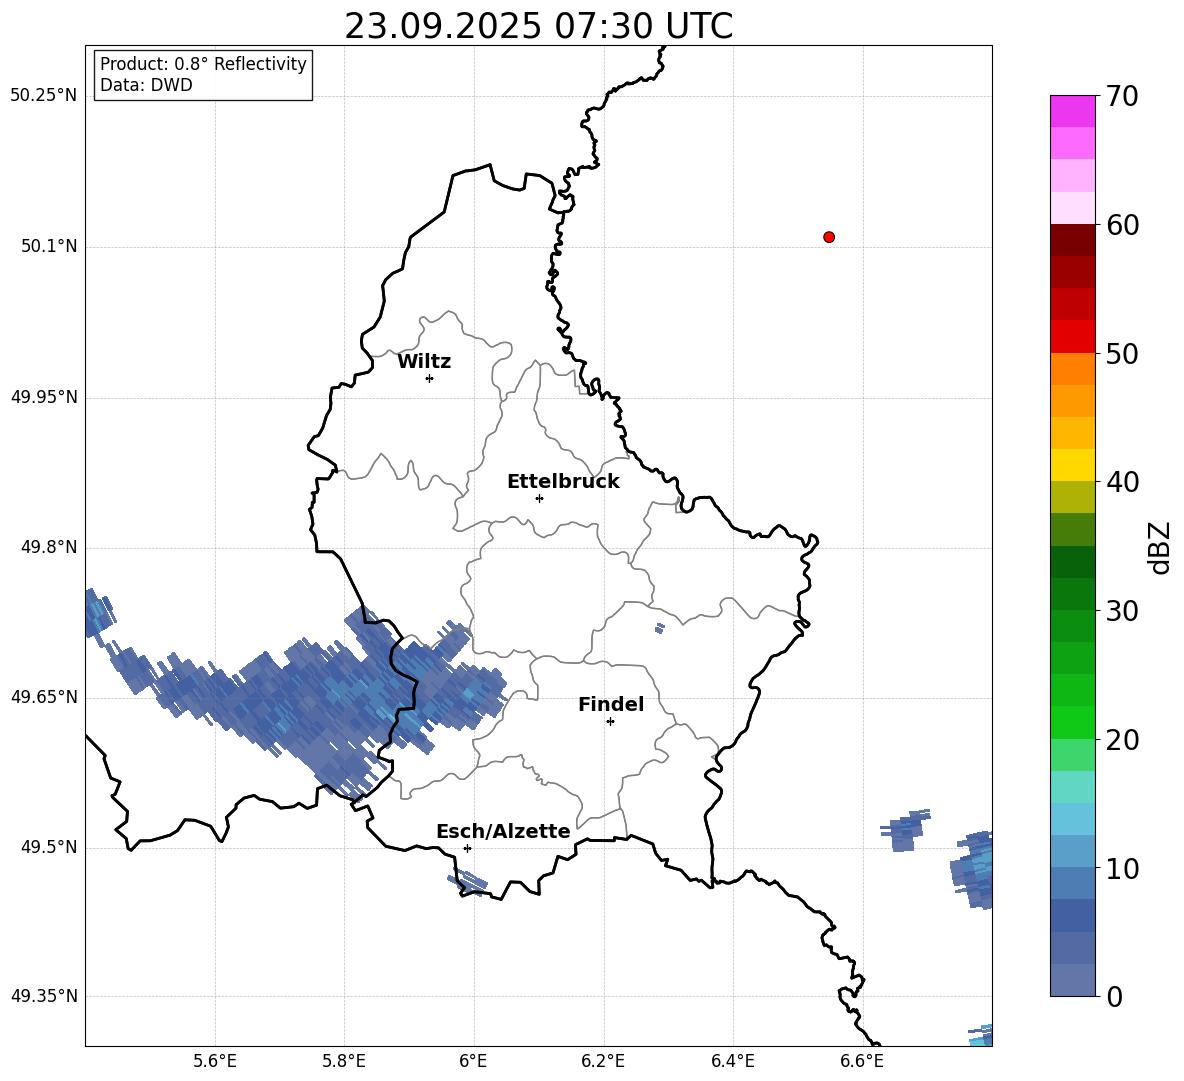1184x1081 pixels.
Task: Click the 6°E longitude label
Action: click(473, 1061)
